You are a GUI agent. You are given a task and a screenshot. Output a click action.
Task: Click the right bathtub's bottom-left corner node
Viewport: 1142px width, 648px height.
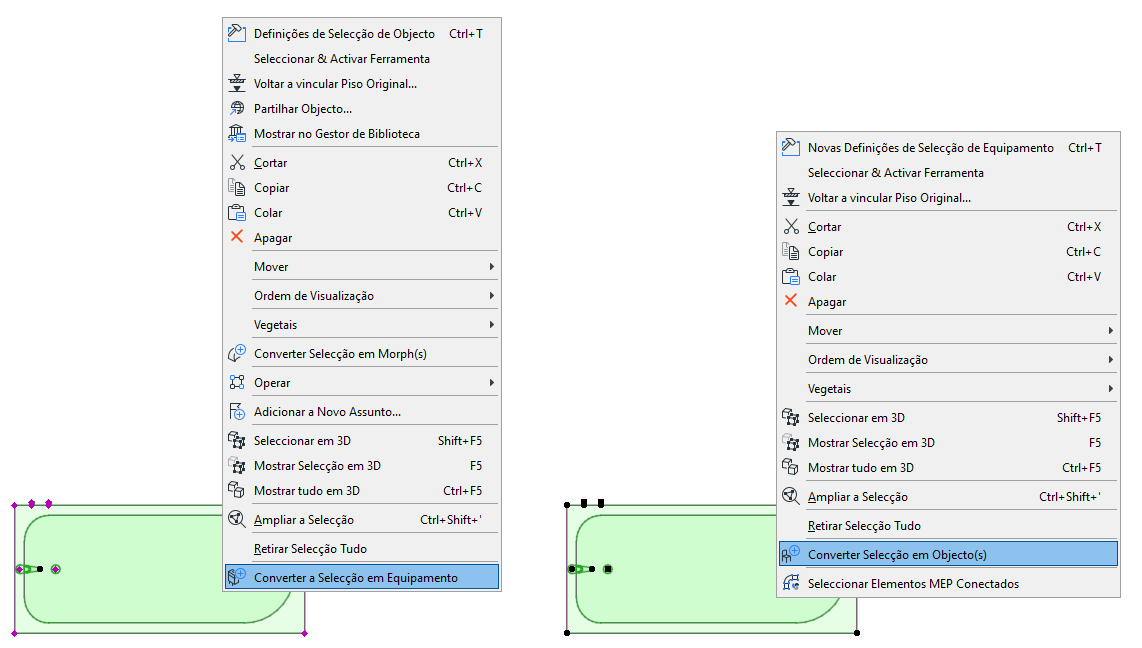coord(567,633)
